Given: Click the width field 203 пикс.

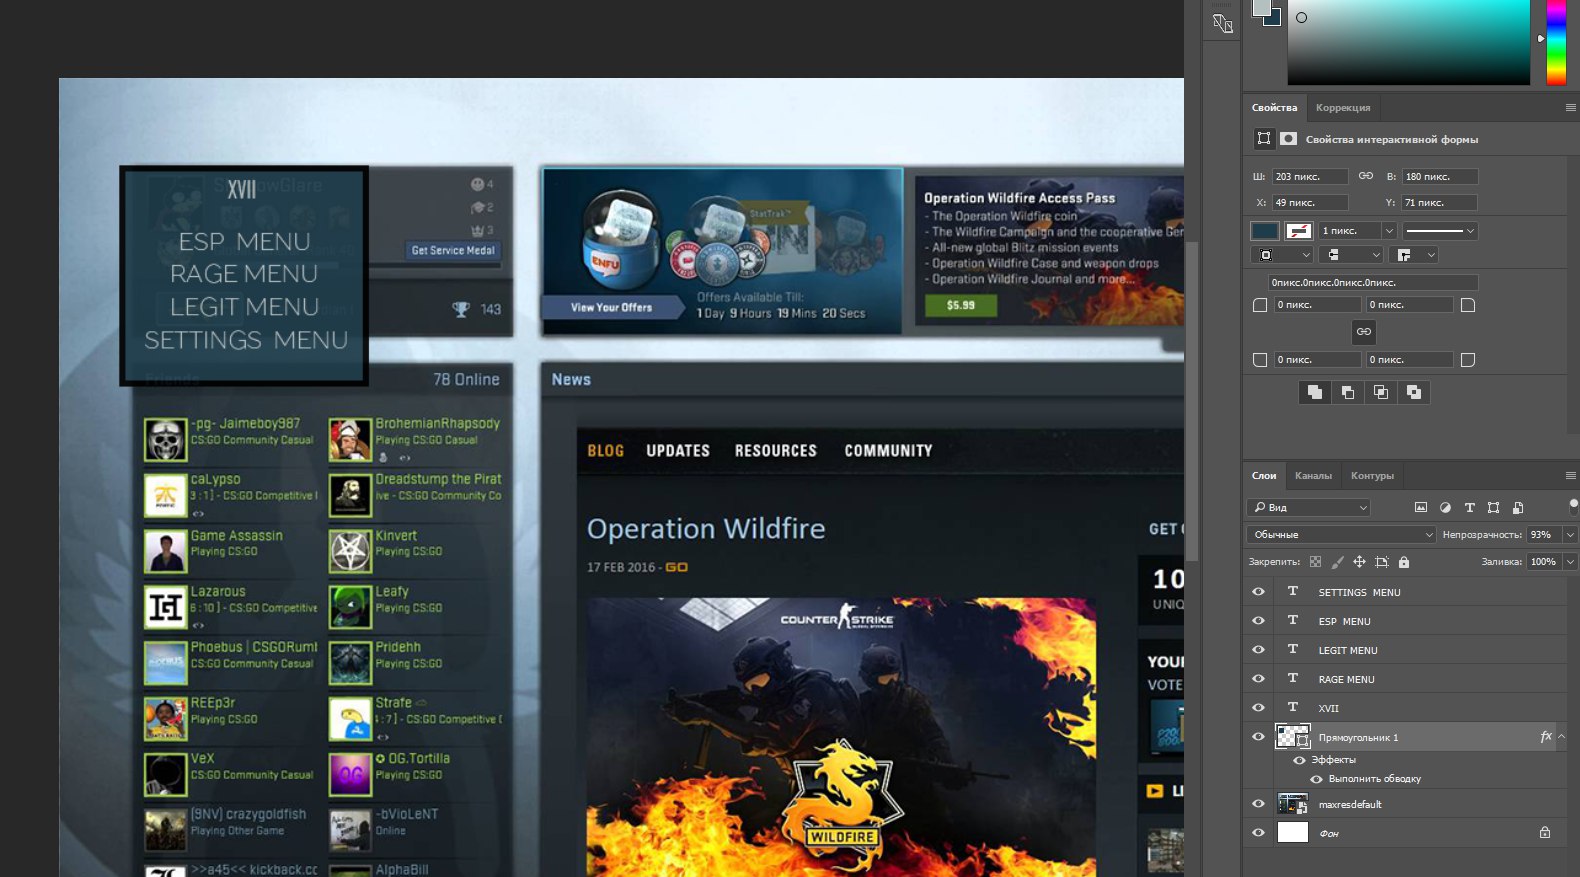Looking at the screenshot, I should click(1310, 176).
